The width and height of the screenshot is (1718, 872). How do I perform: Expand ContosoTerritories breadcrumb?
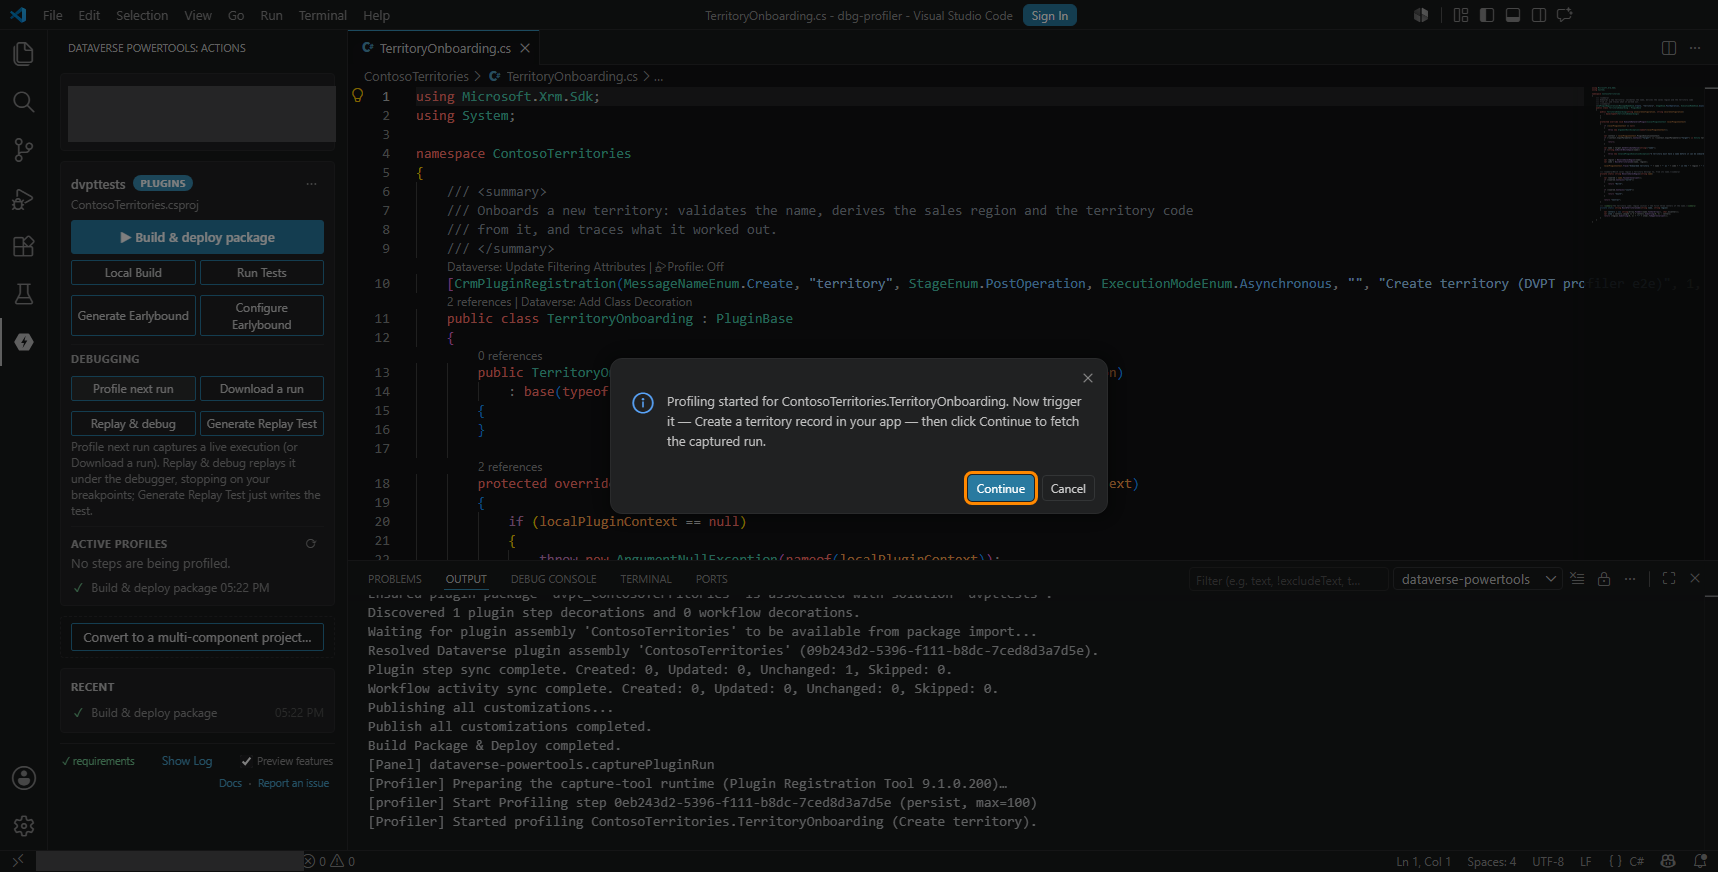pos(416,76)
